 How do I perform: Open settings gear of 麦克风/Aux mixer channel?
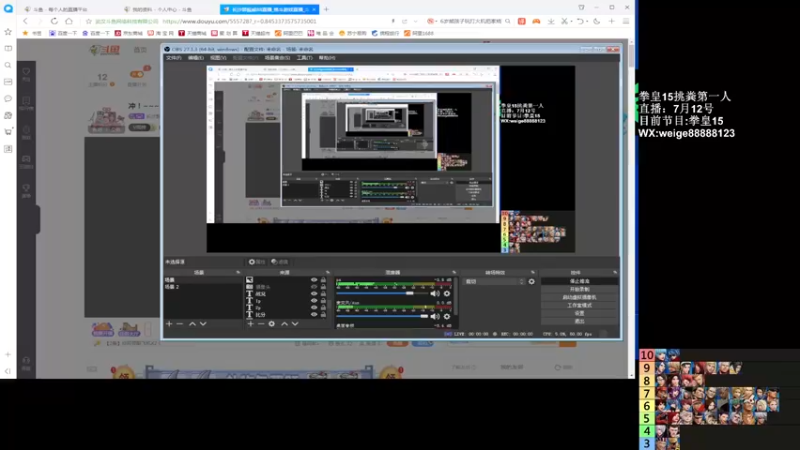click(x=447, y=316)
